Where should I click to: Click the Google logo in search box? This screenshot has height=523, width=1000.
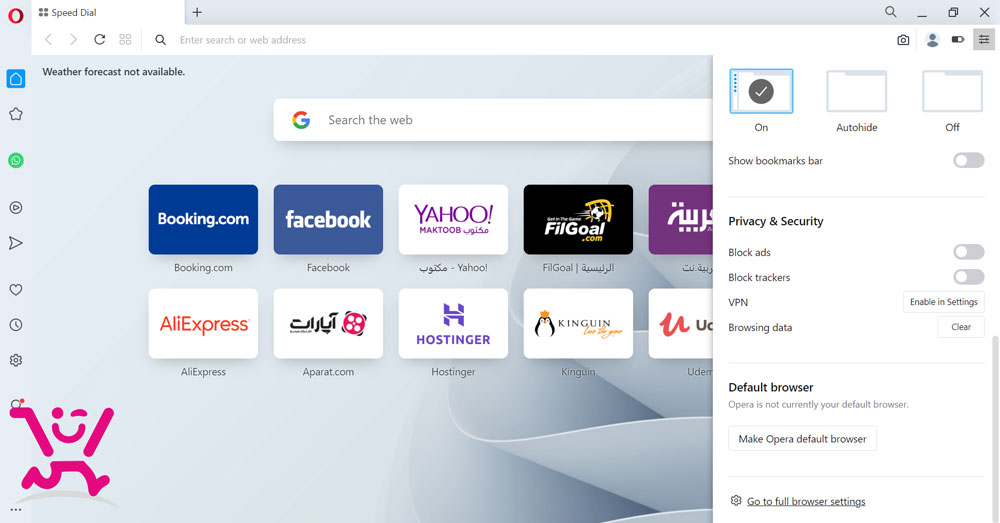[x=301, y=119]
